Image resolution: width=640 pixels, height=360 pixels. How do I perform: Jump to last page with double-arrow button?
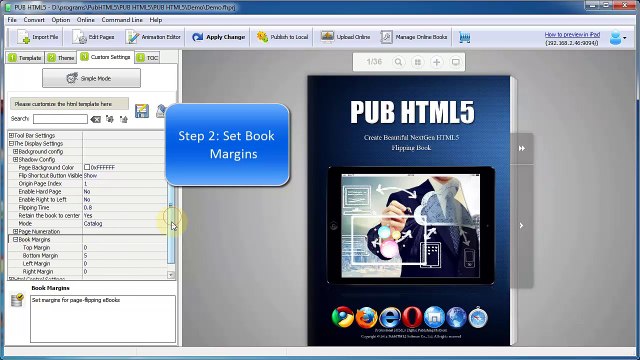[x=522, y=149]
